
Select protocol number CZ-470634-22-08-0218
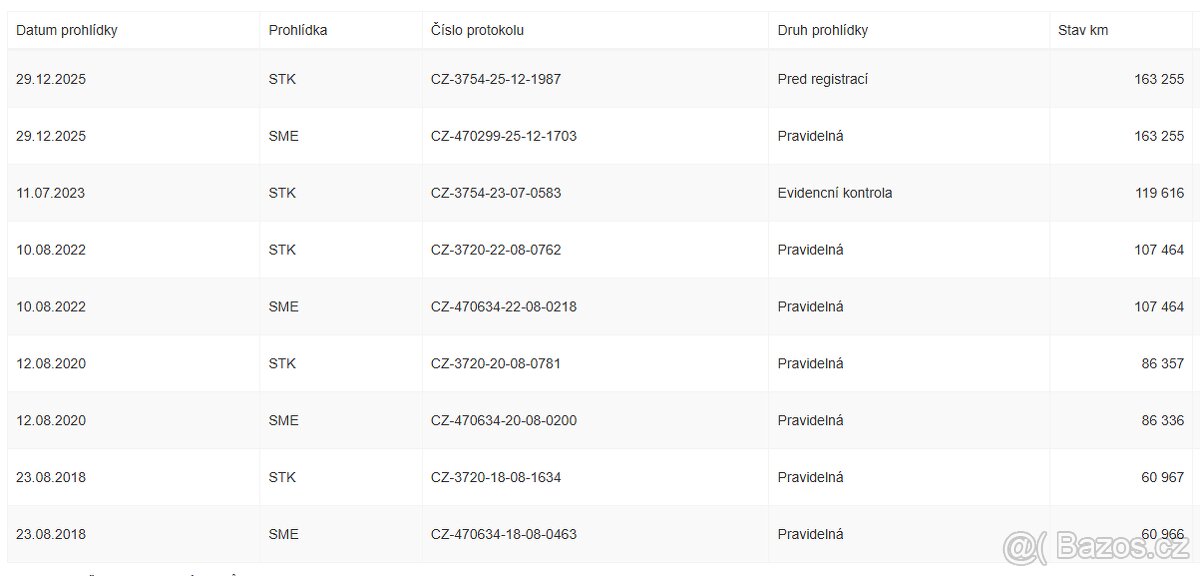[504, 307]
